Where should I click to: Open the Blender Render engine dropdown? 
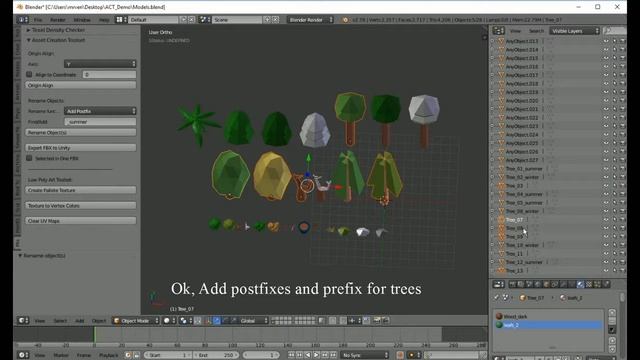[310, 20]
